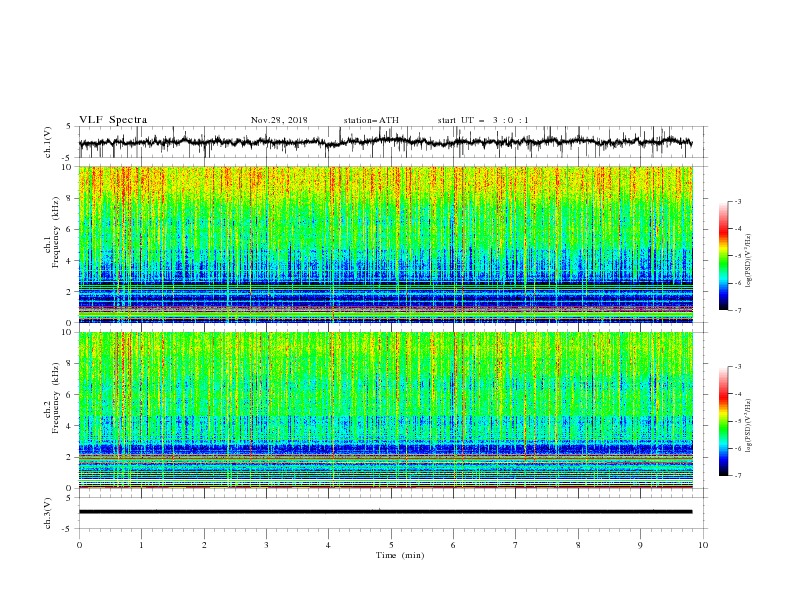792x612 pixels.
Task: Click the ch.3 flat black waveform trace
Action: tap(385, 512)
